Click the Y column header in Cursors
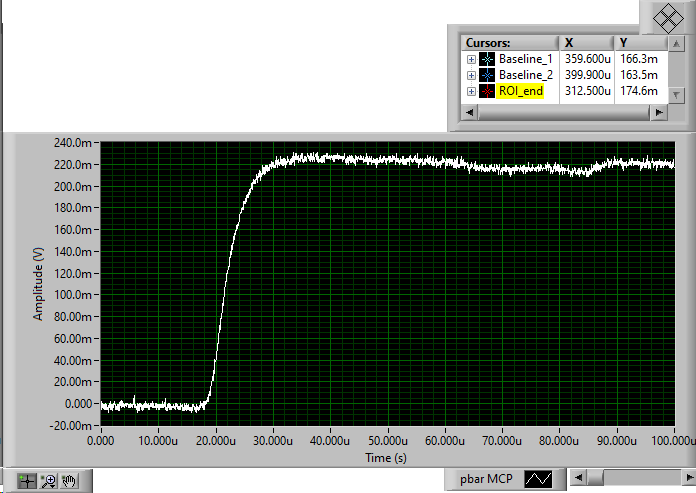Screen dimensions: 696x493 pyautogui.click(x=641, y=43)
